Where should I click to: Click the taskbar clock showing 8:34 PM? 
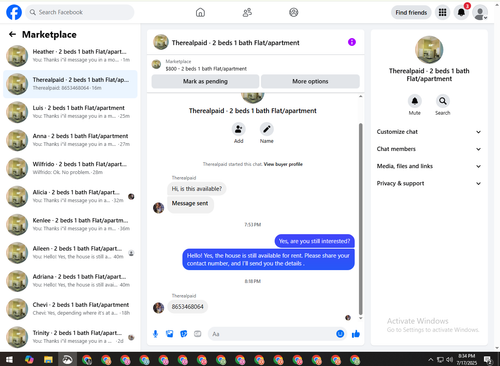[467, 359]
